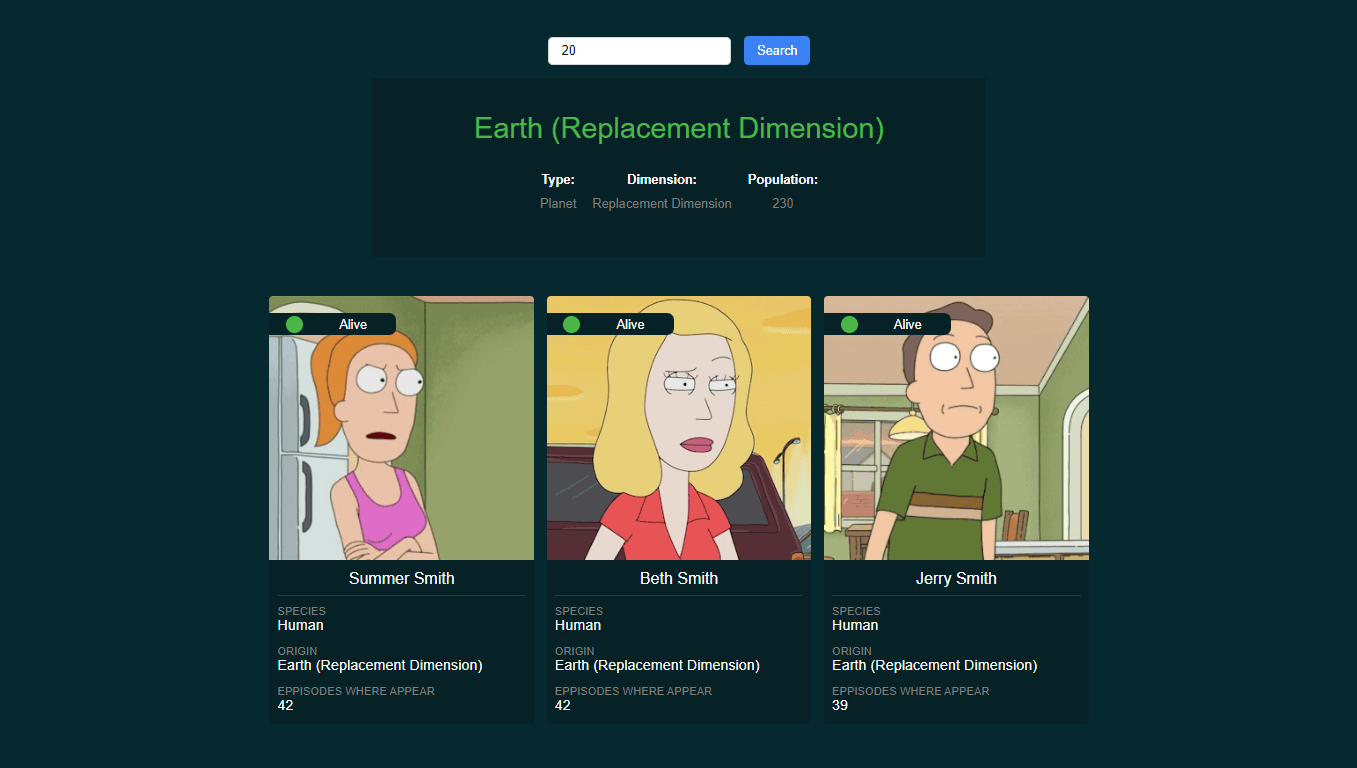Screen dimensions: 1357x768
Task: Open Summer Smith's portrait image
Action: click(400, 427)
